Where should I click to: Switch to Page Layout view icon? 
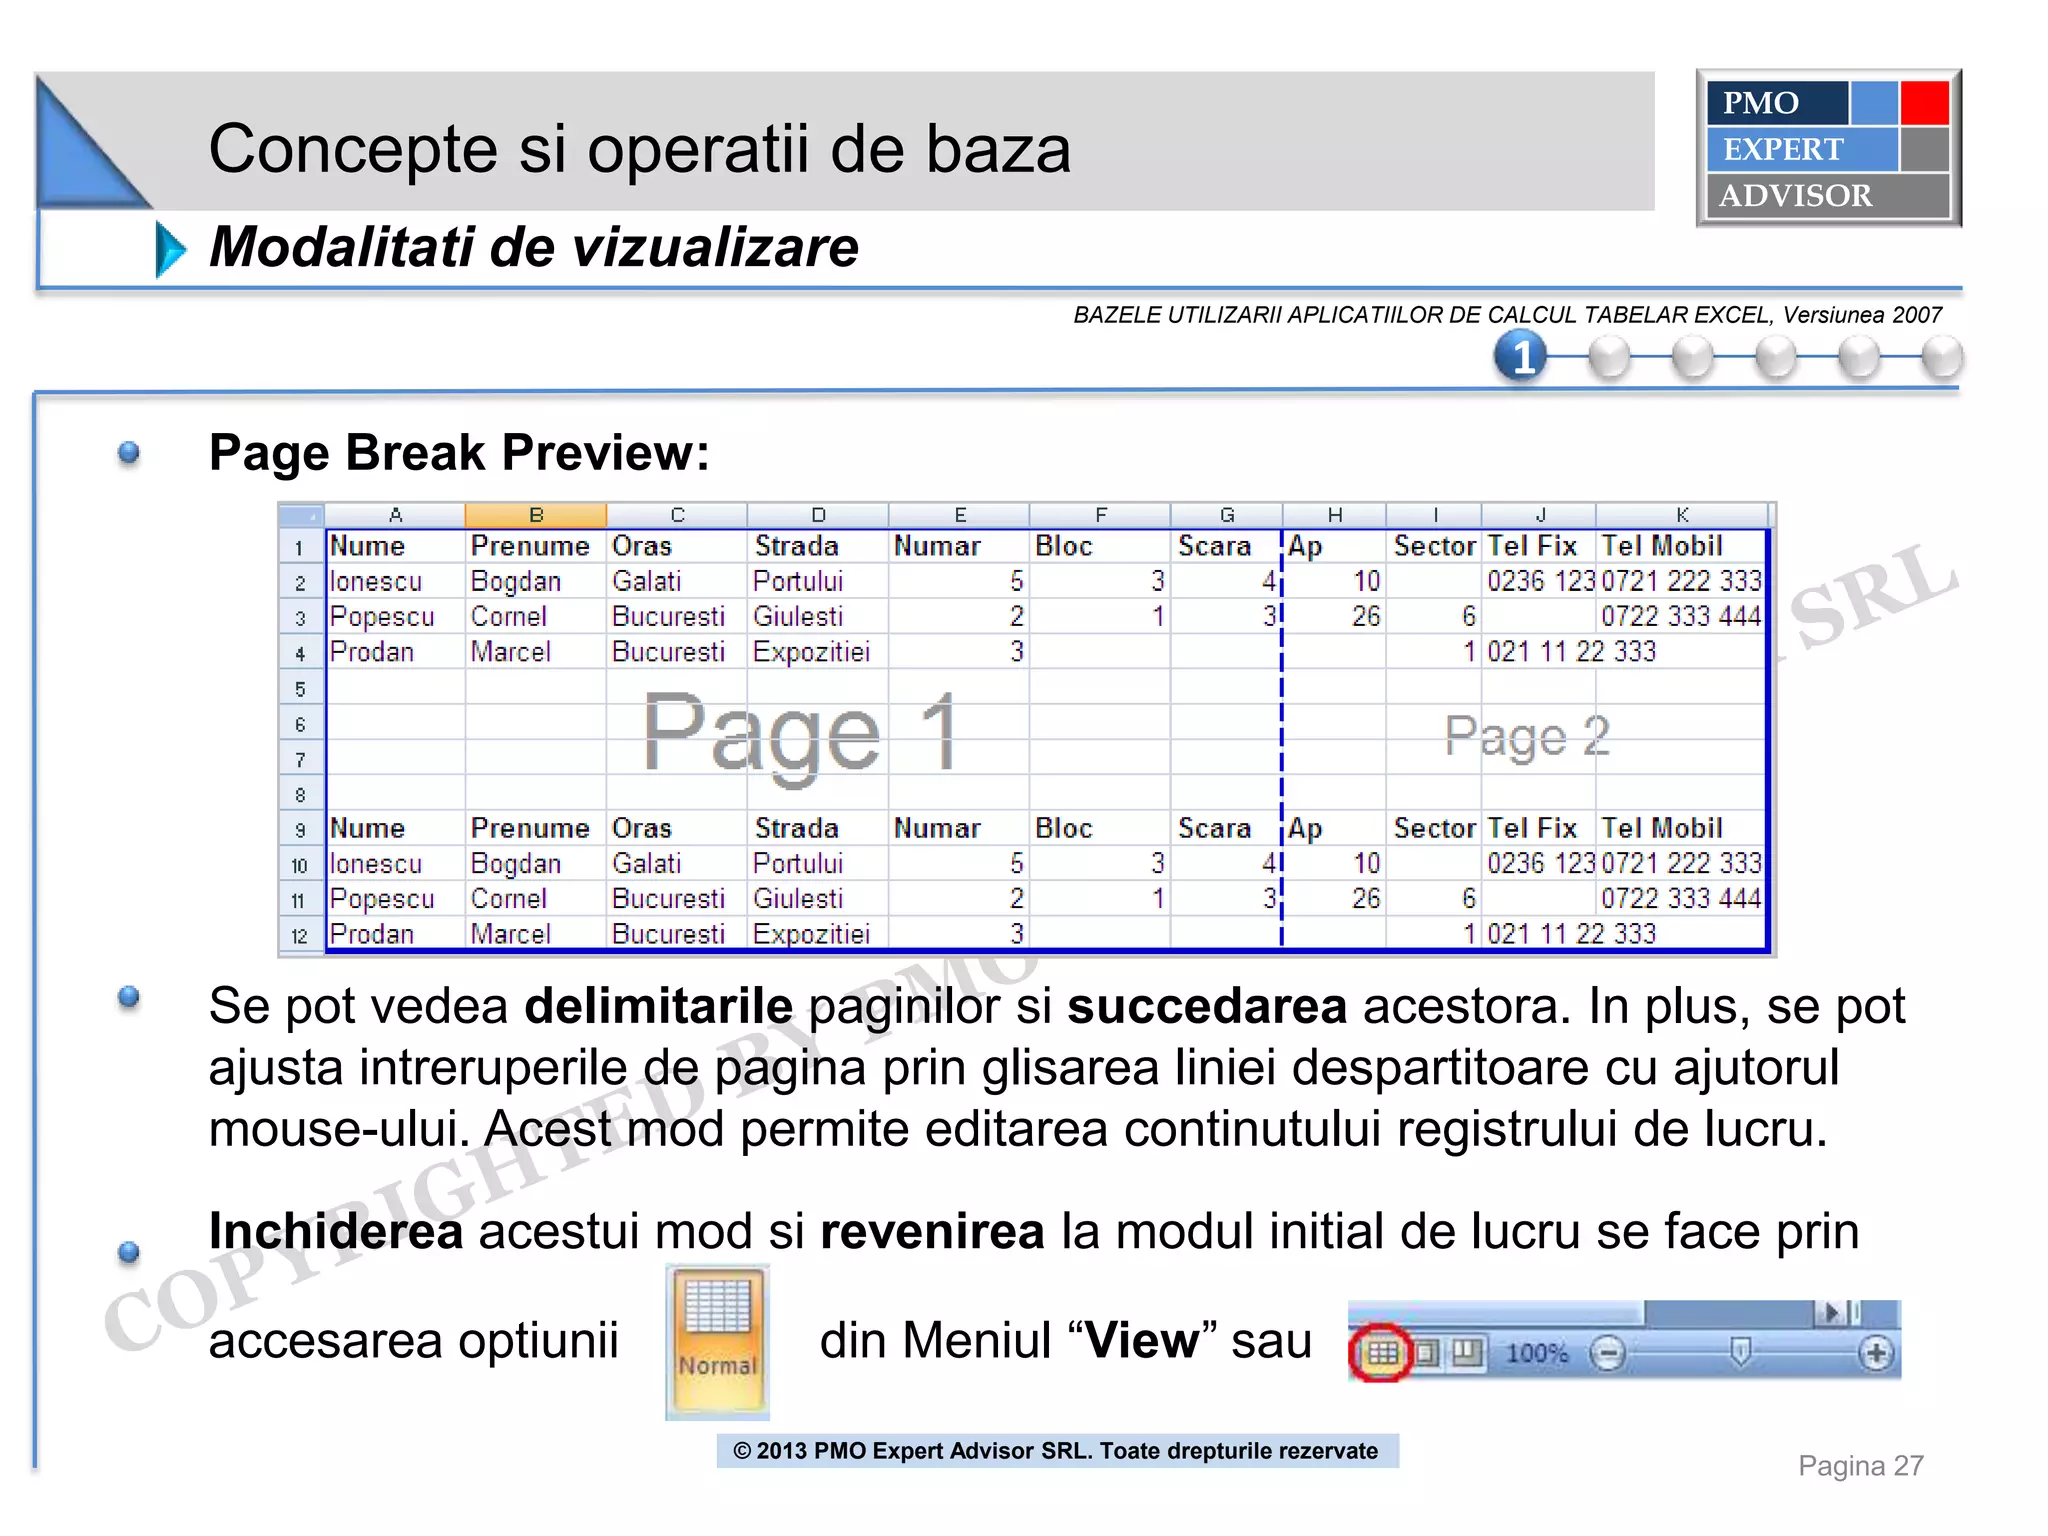(x=1426, y=1354)
